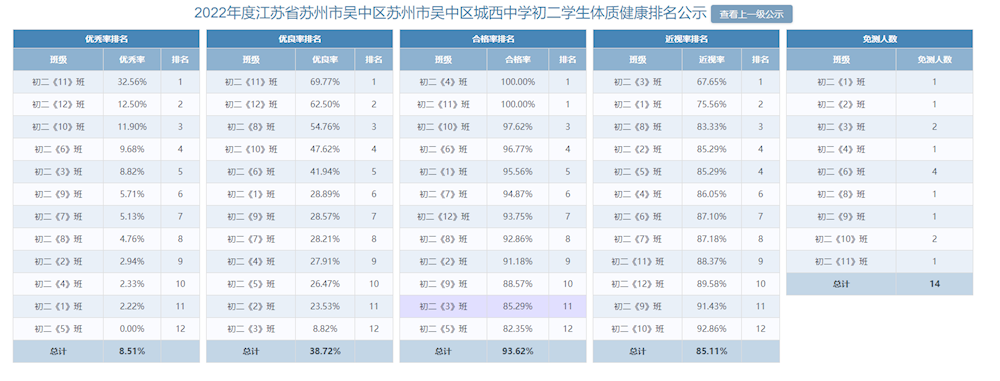This screenshot has width=1000, height=381.
Task: Click 初二《3》班 with 67.65% 近视率
Action: [638, 82]
